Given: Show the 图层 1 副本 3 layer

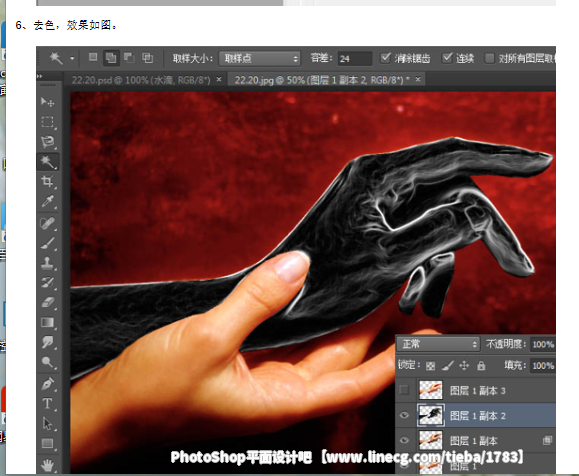Looking at the screenshot, I should (404, 390).
